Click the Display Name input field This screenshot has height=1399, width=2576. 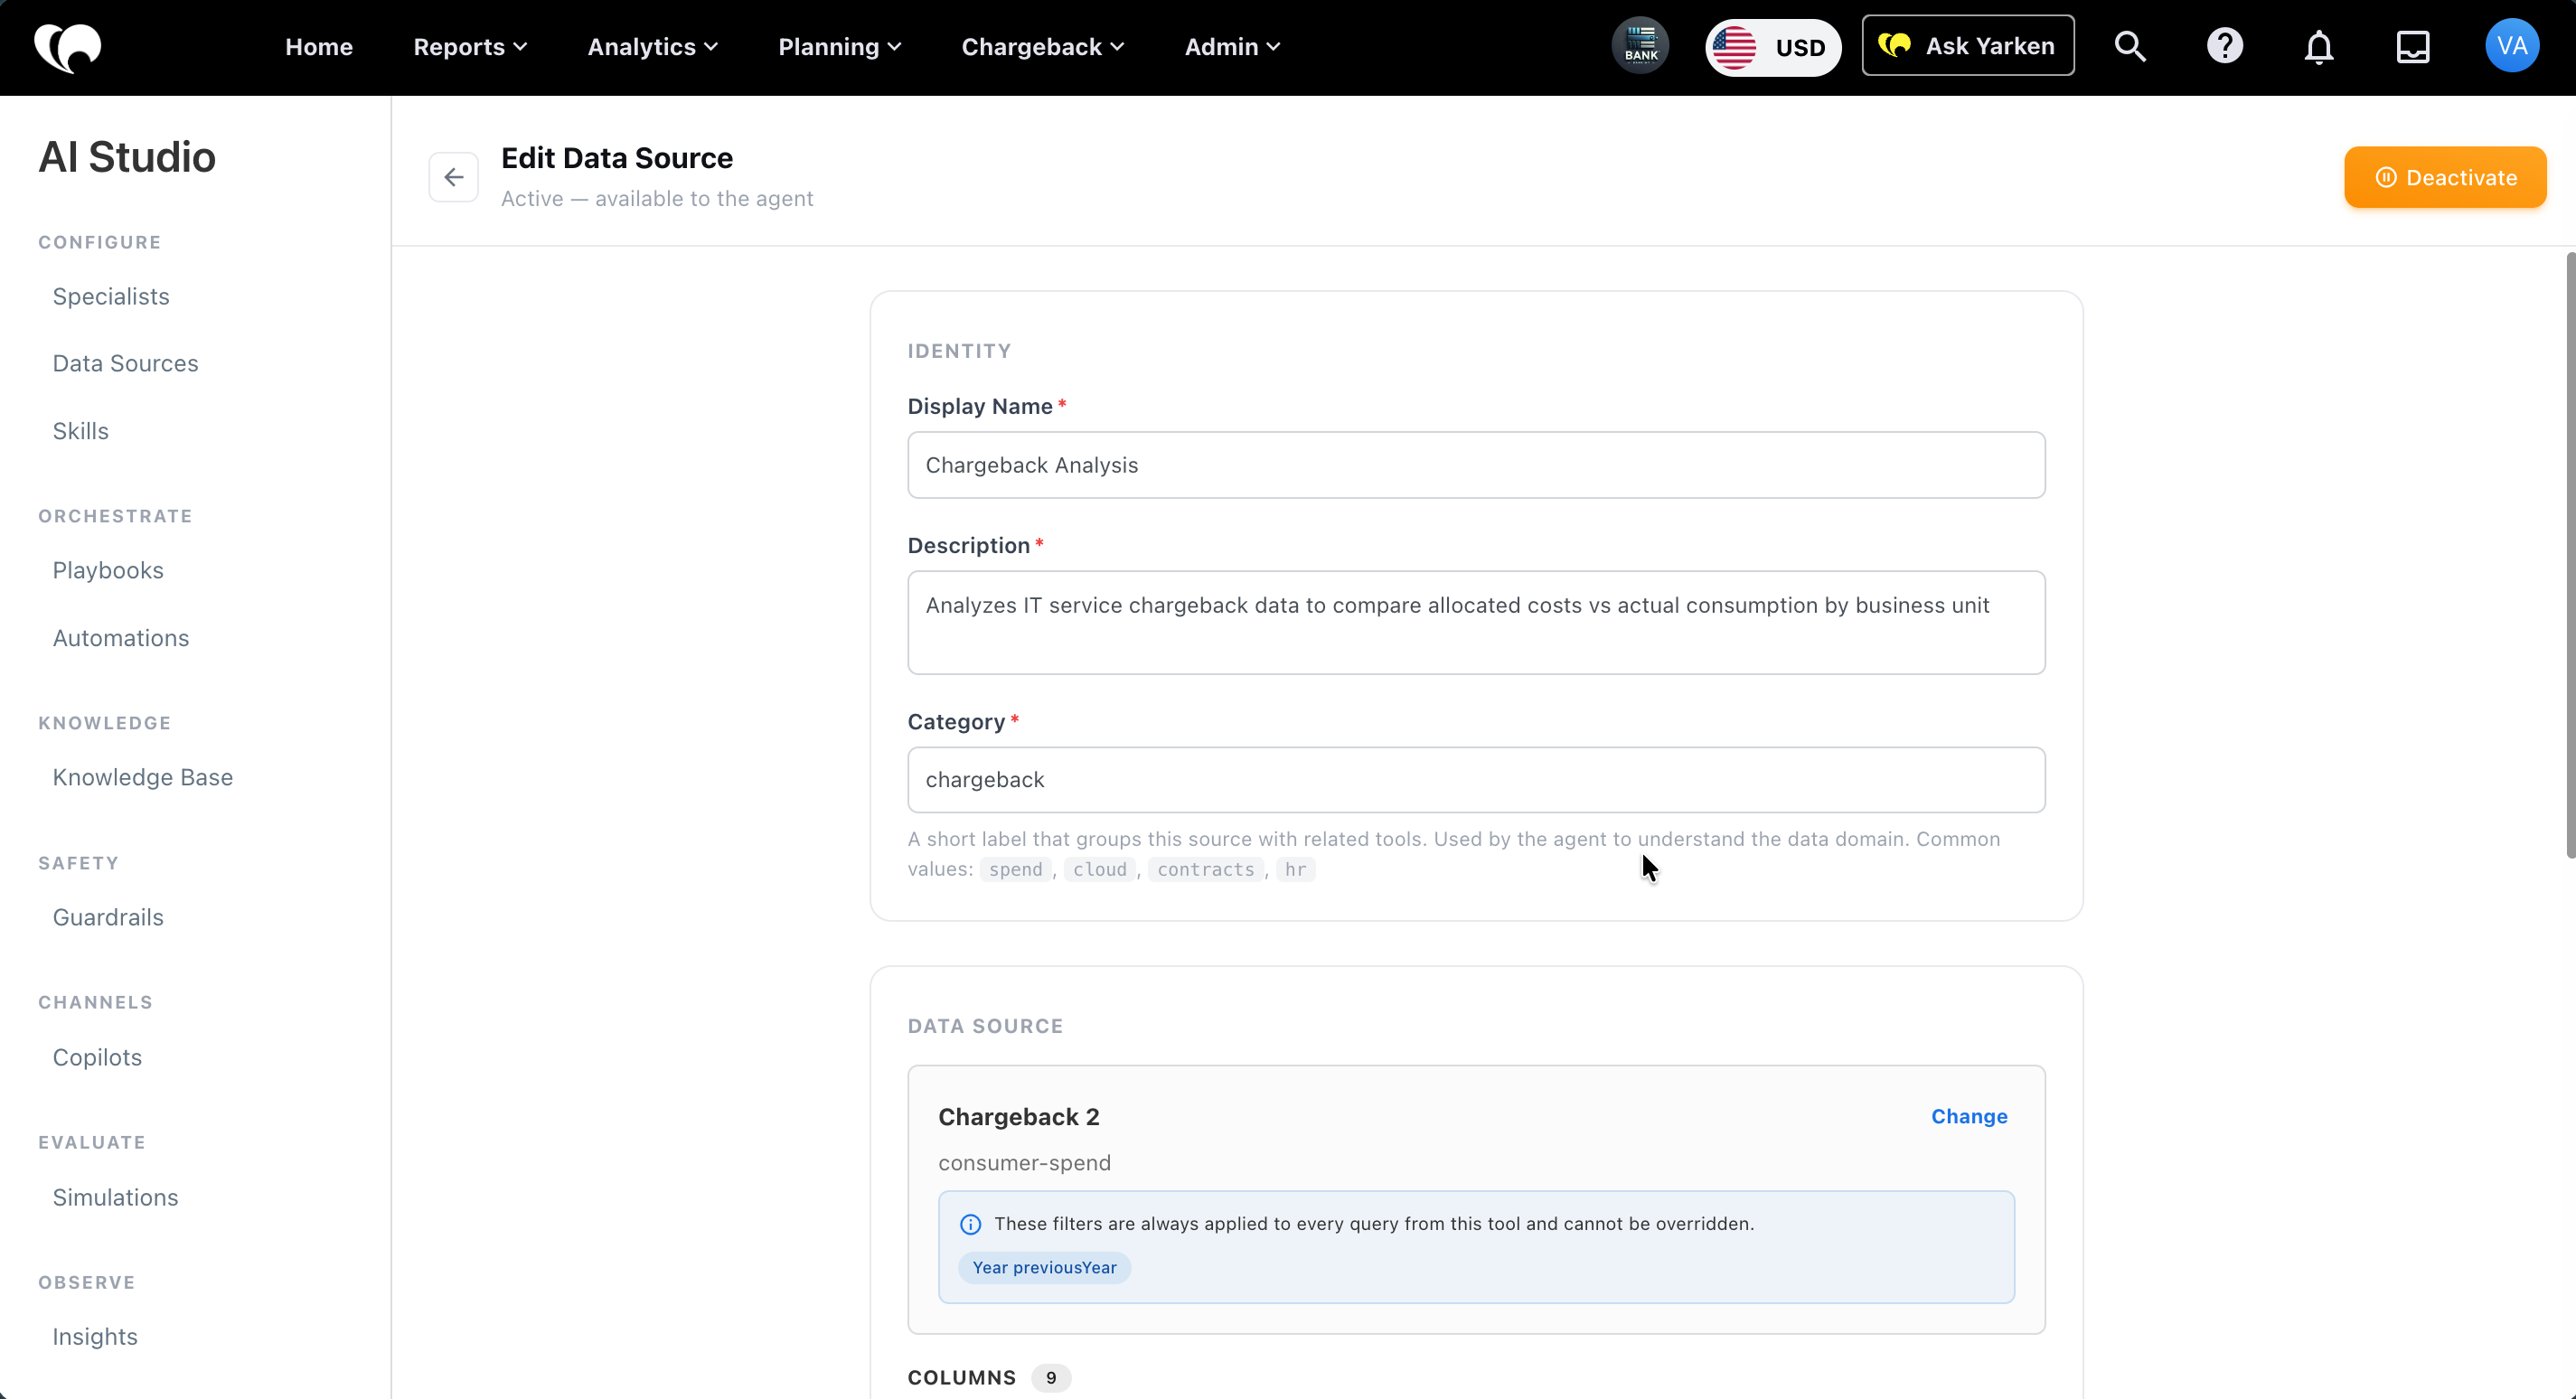pyautogui.click(x=1476, y=465)
